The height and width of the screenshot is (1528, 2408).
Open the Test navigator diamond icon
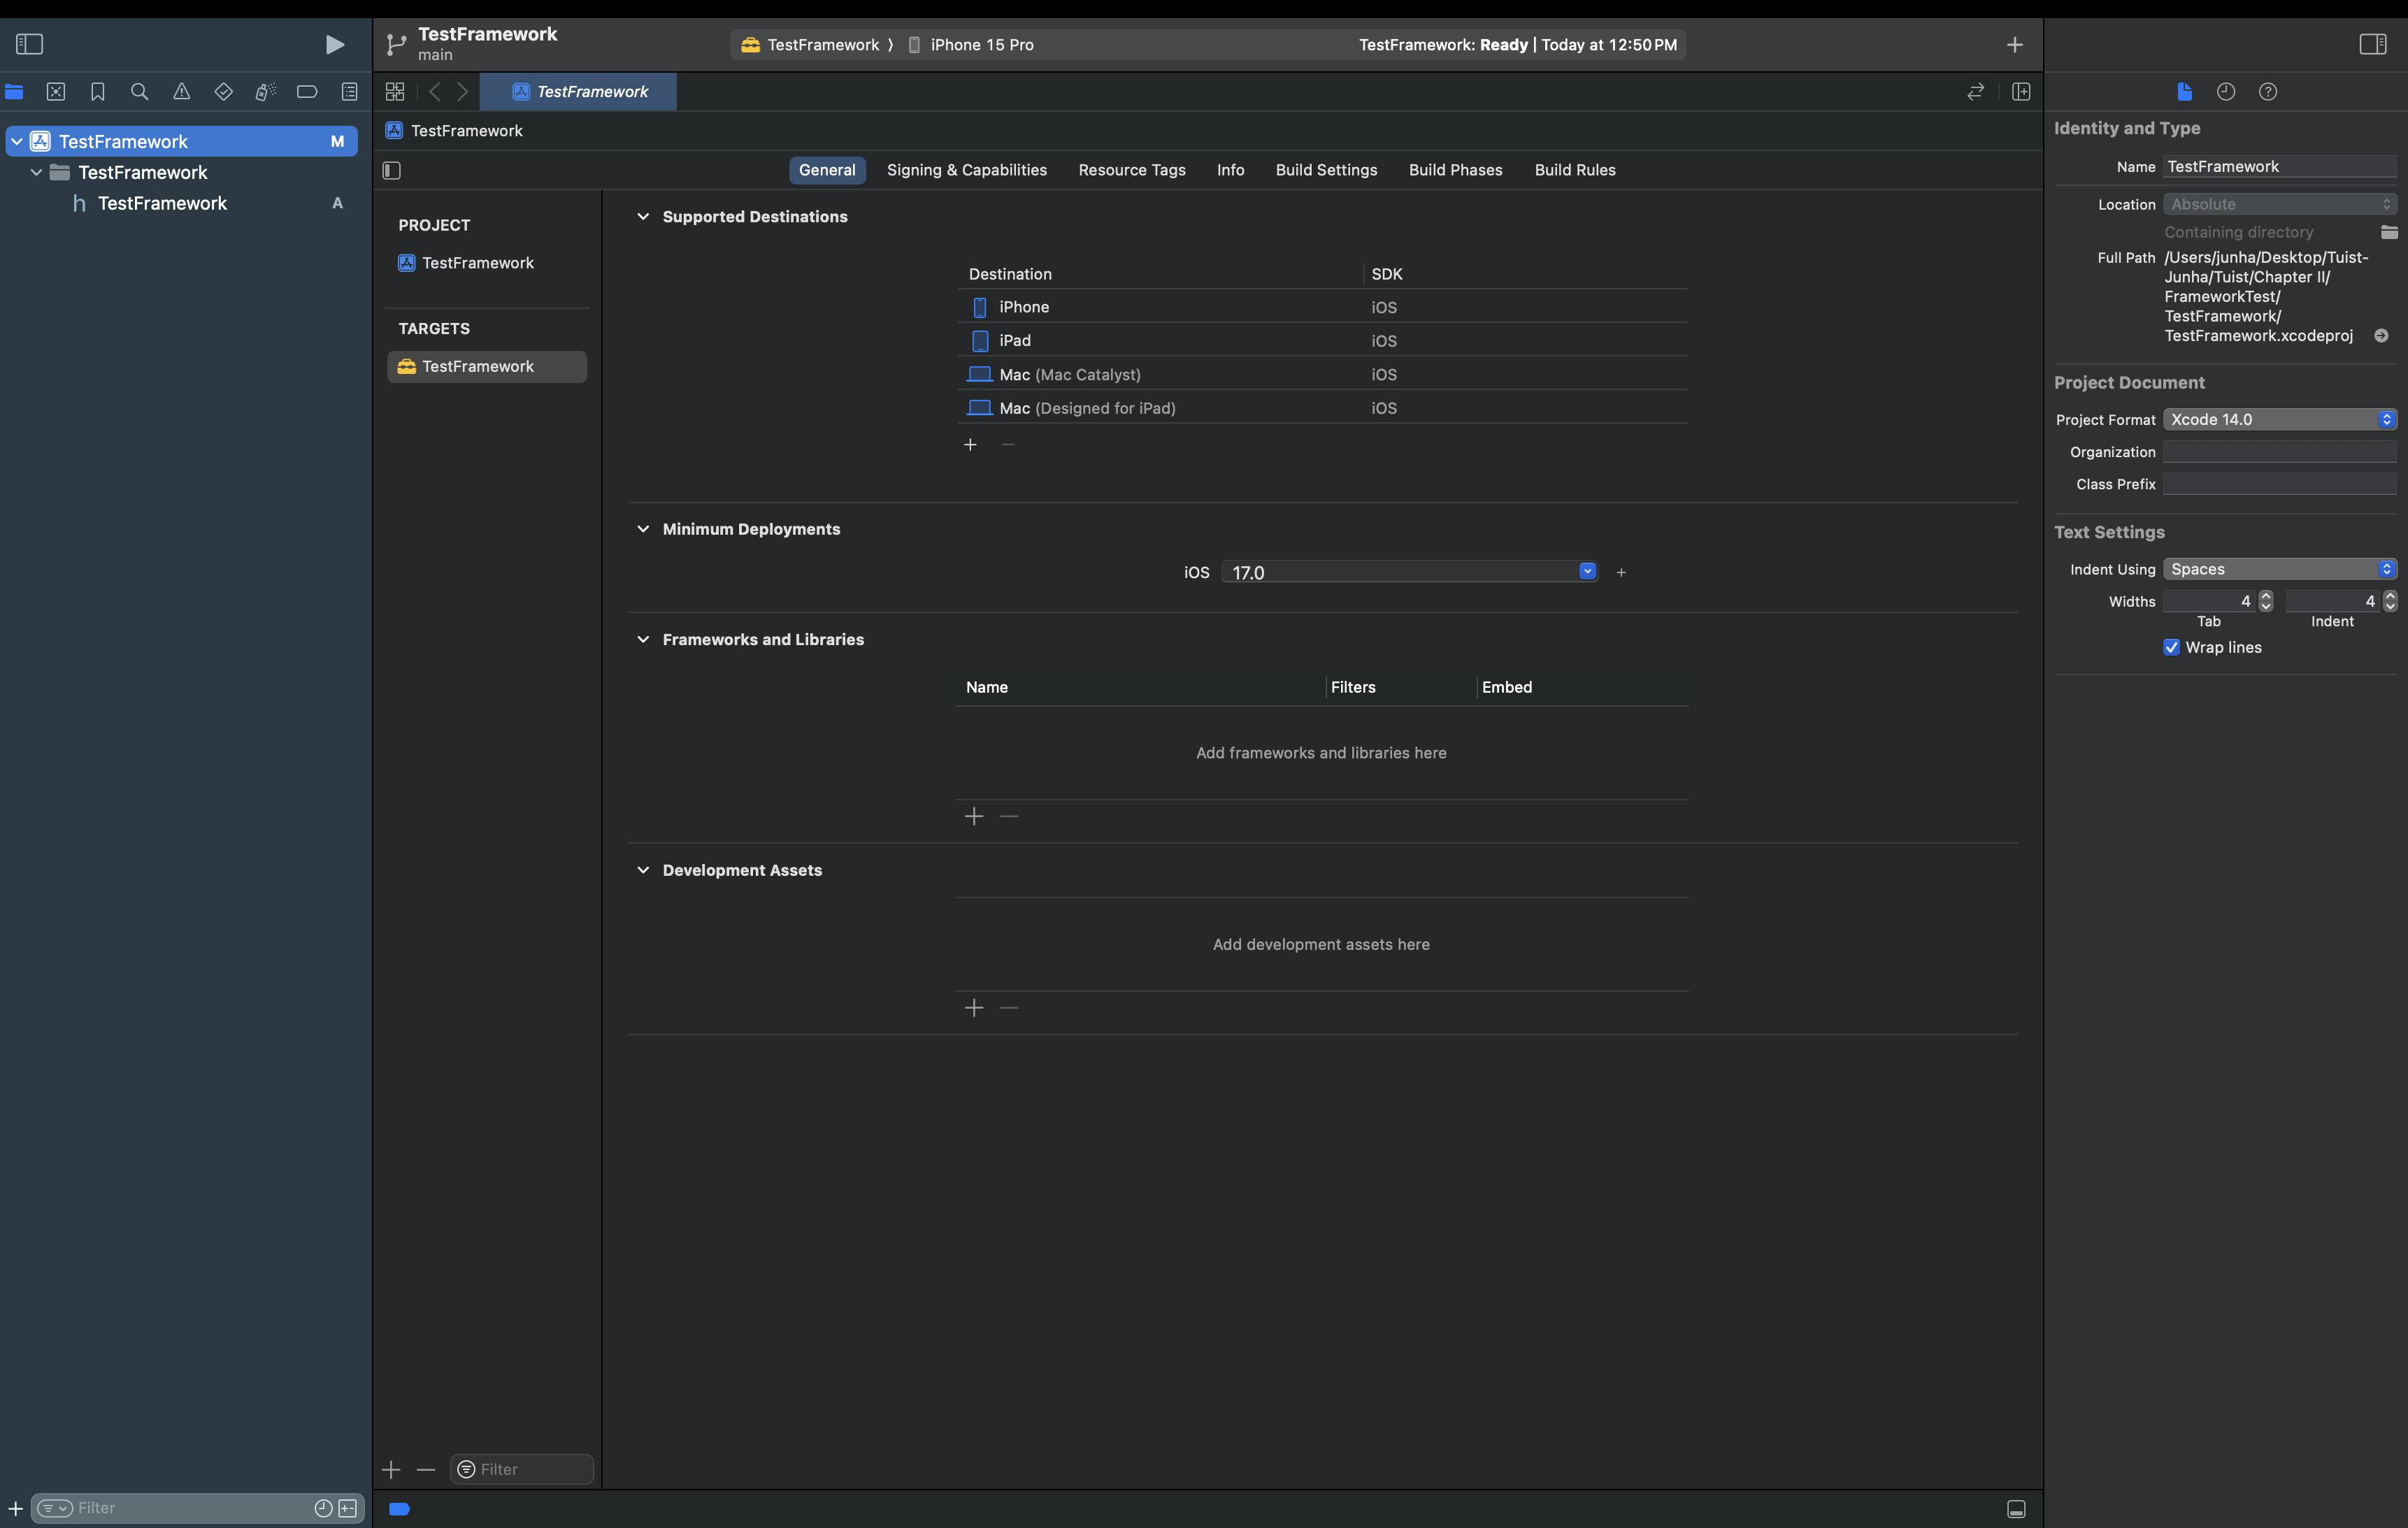(223, 92)
